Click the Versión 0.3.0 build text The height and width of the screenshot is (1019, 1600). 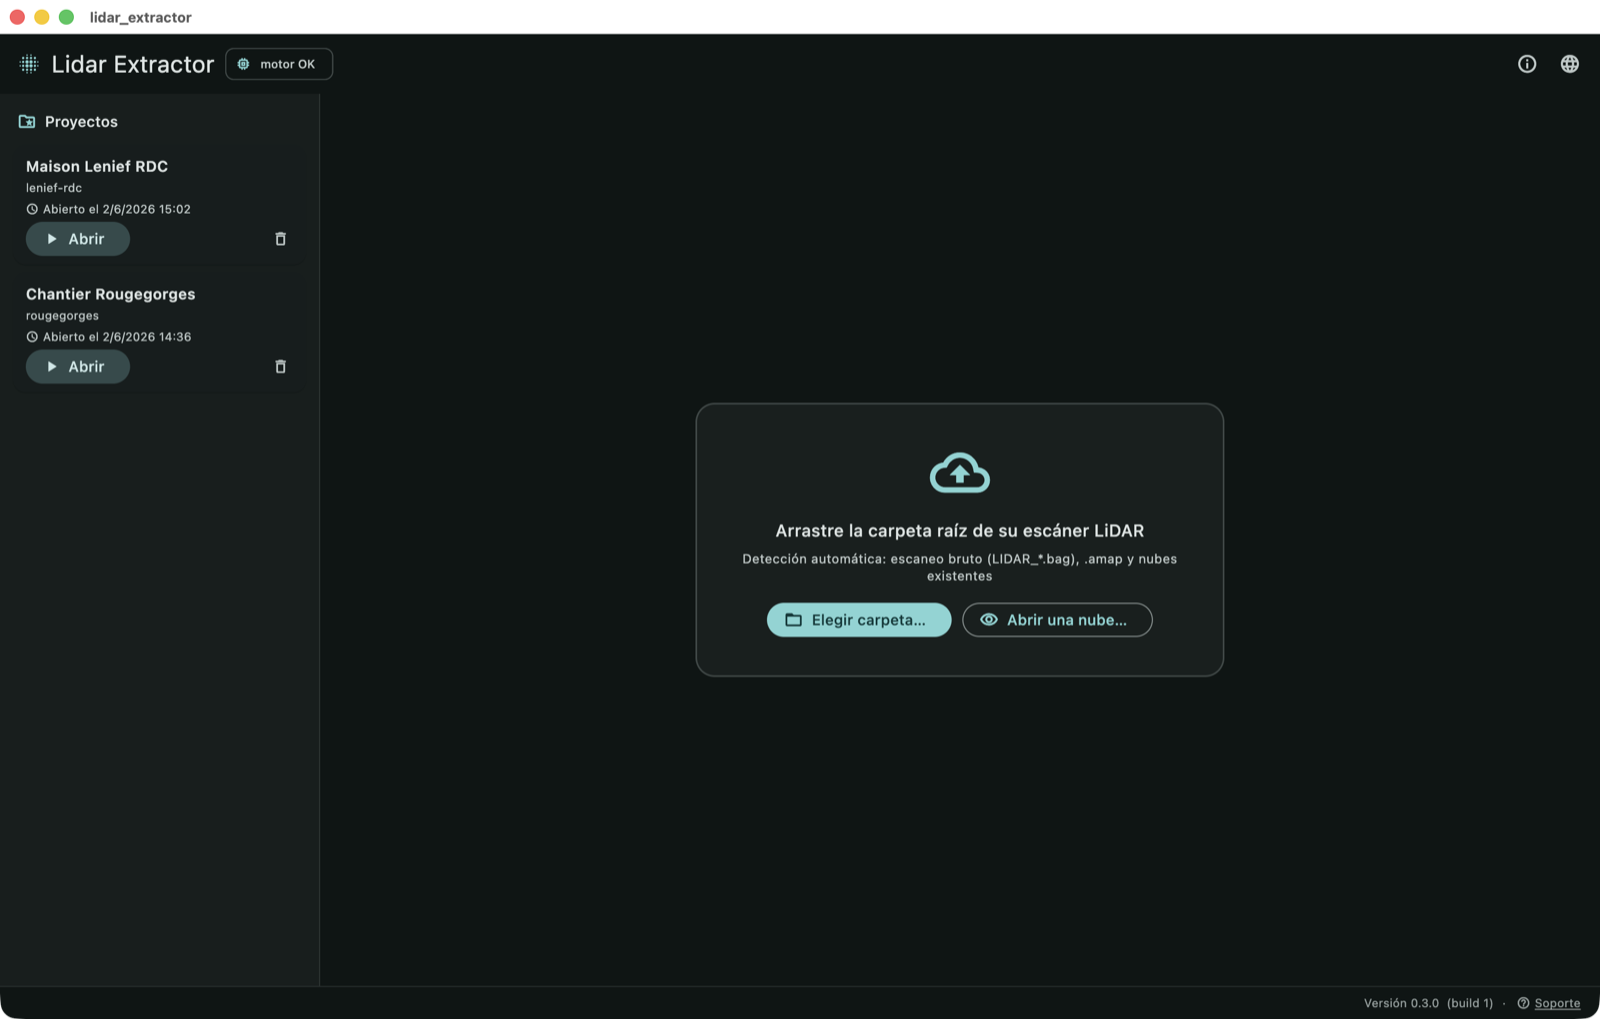pyautogui.click(x=1428, y=1003)
